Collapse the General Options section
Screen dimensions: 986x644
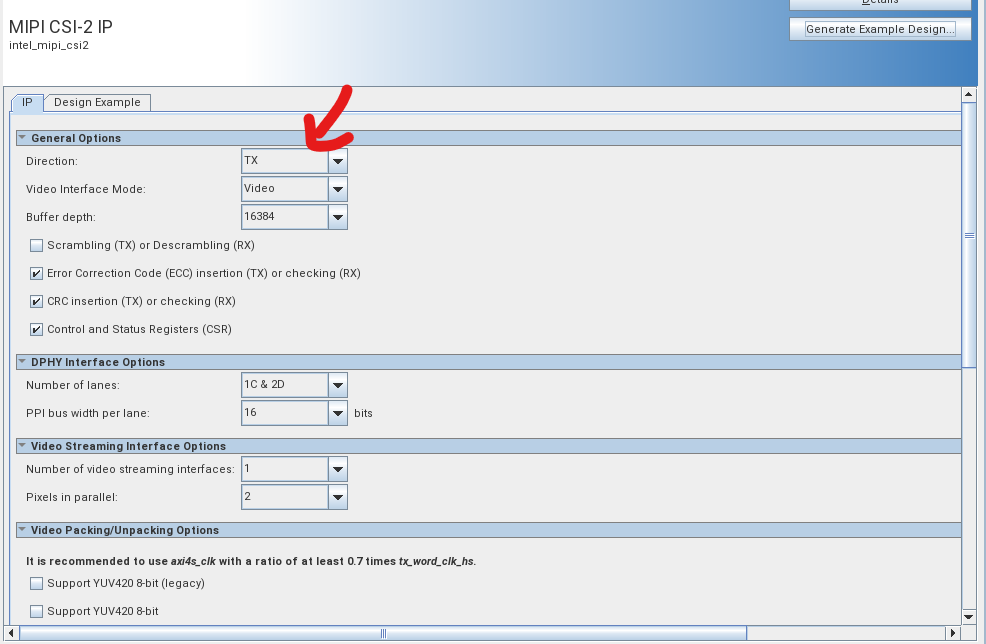[22, 138]
